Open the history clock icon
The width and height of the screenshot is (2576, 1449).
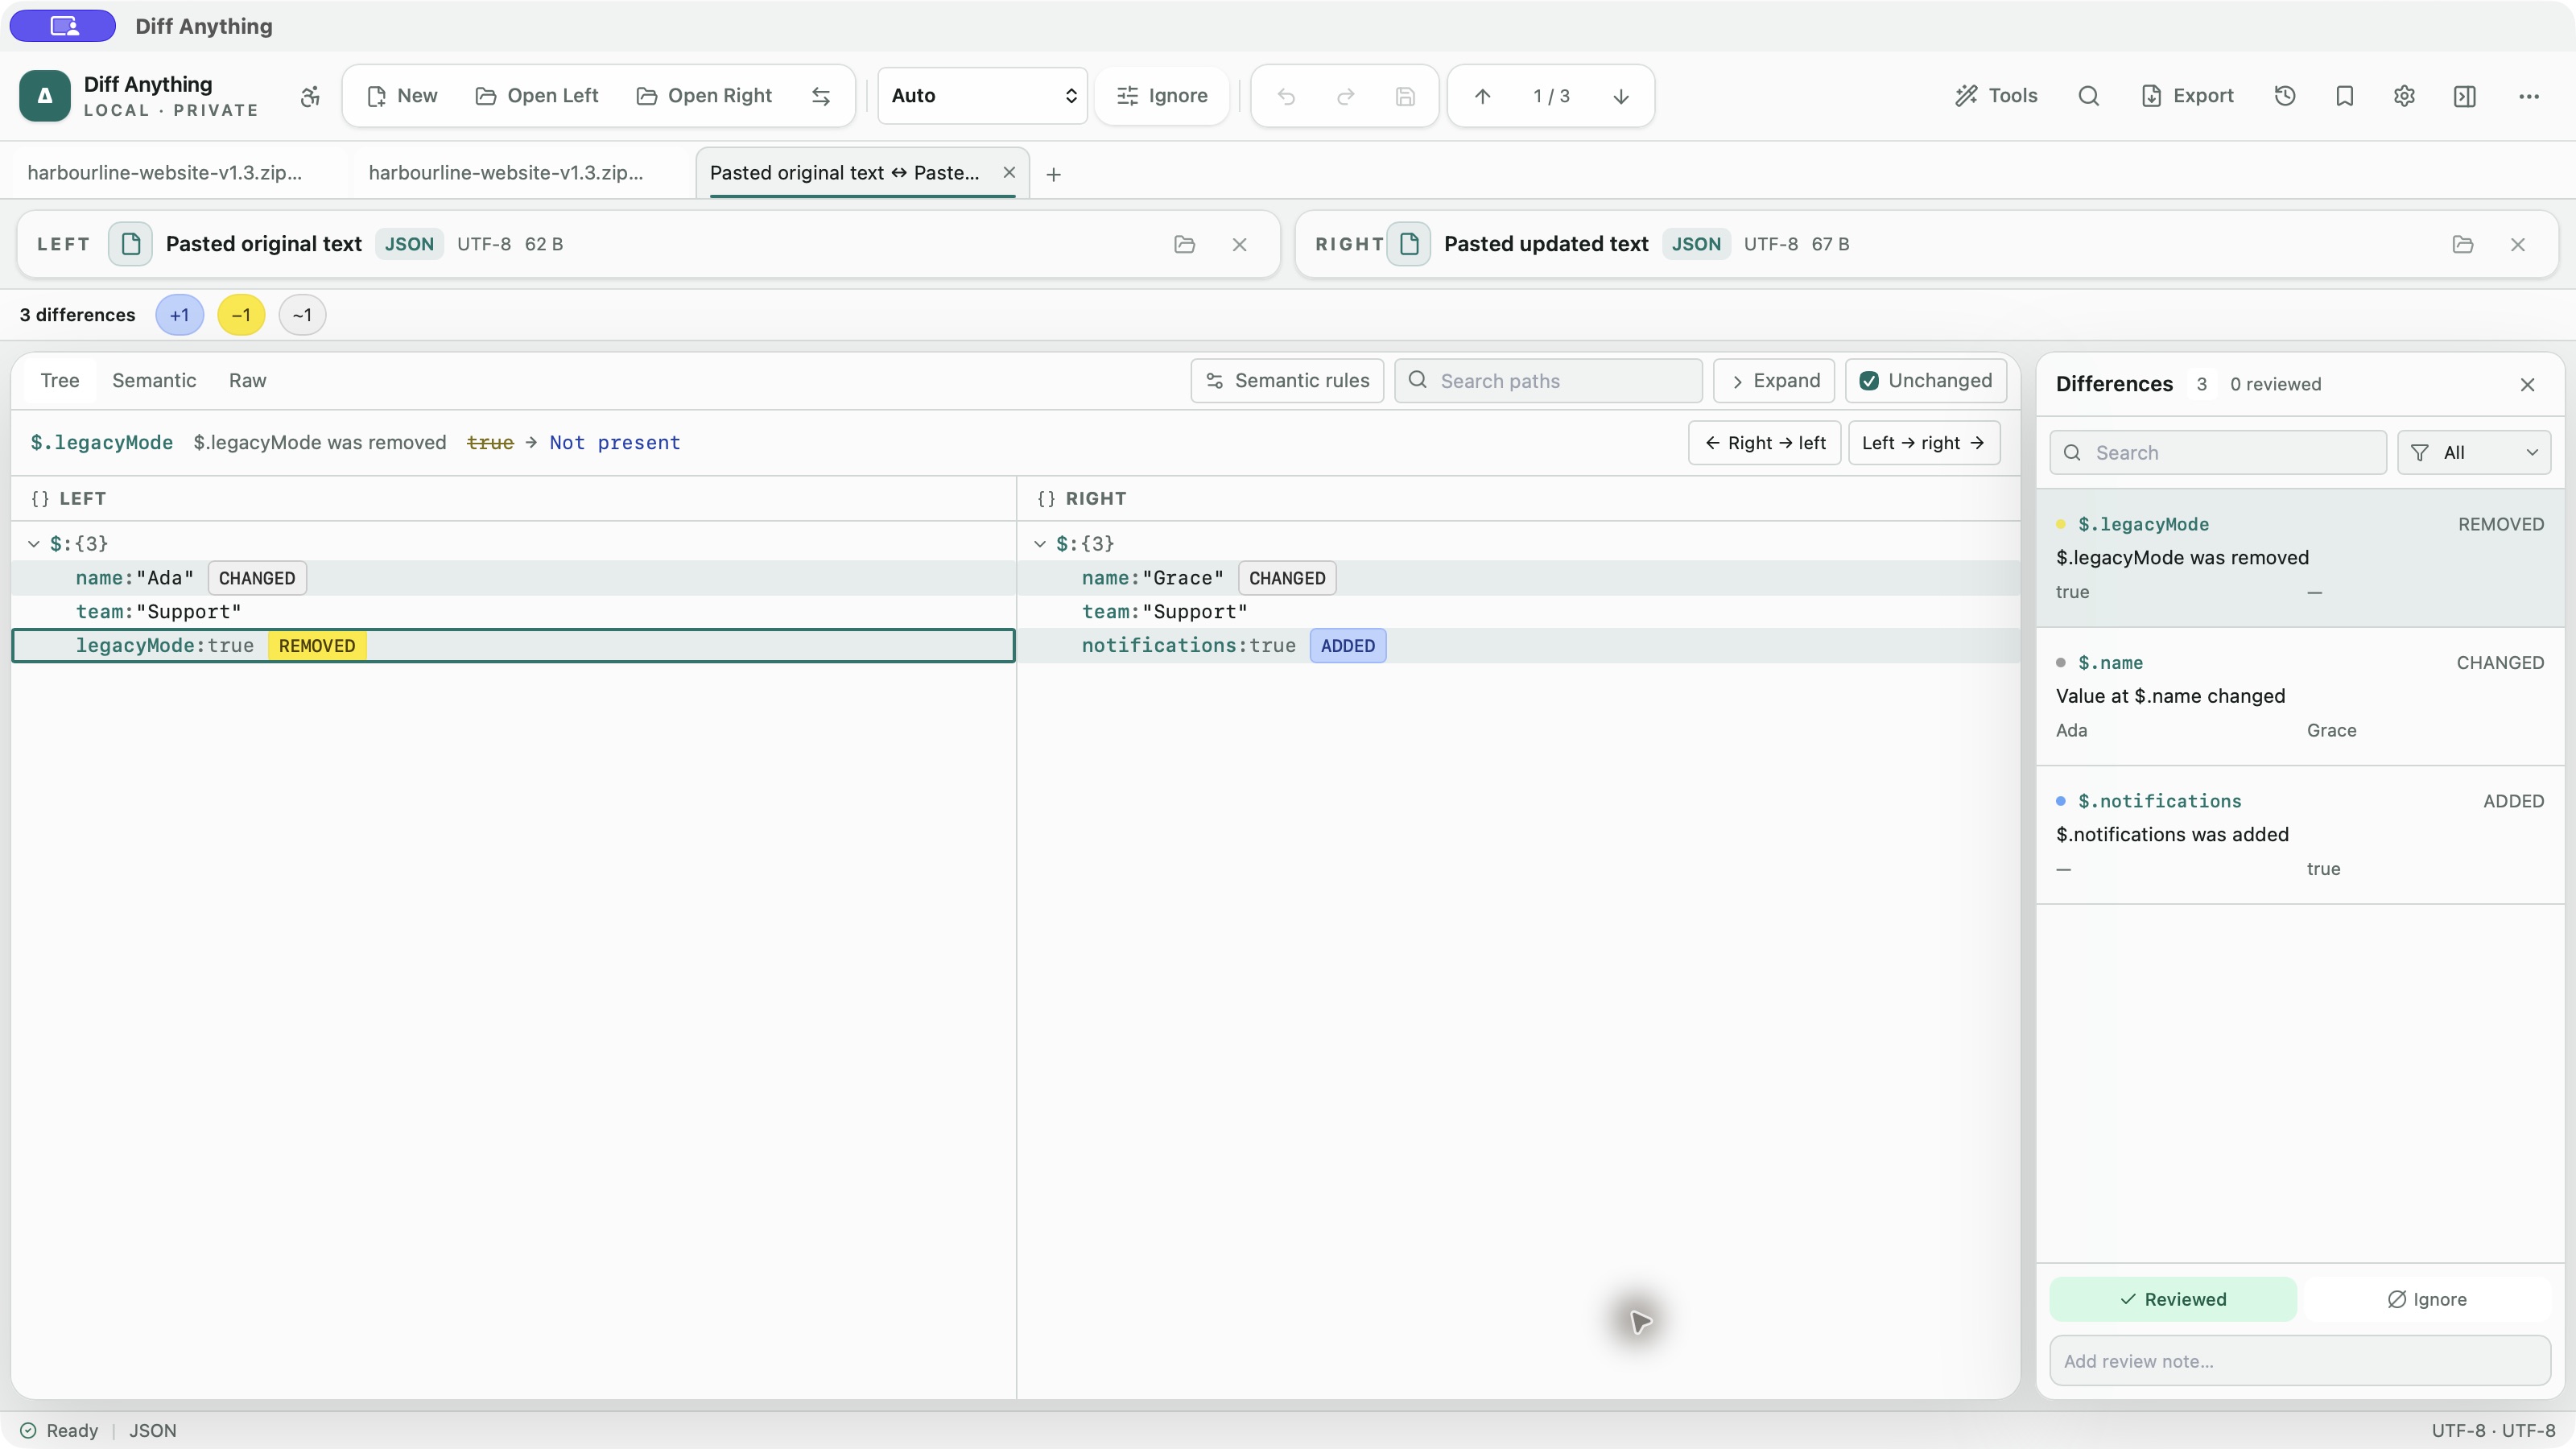click(2285, 96)
